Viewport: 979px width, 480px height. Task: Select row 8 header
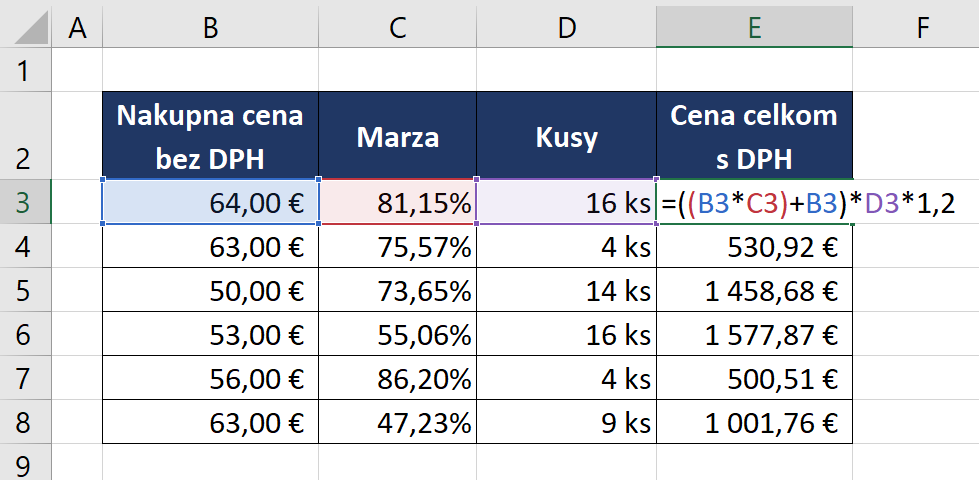pos(25,423)
